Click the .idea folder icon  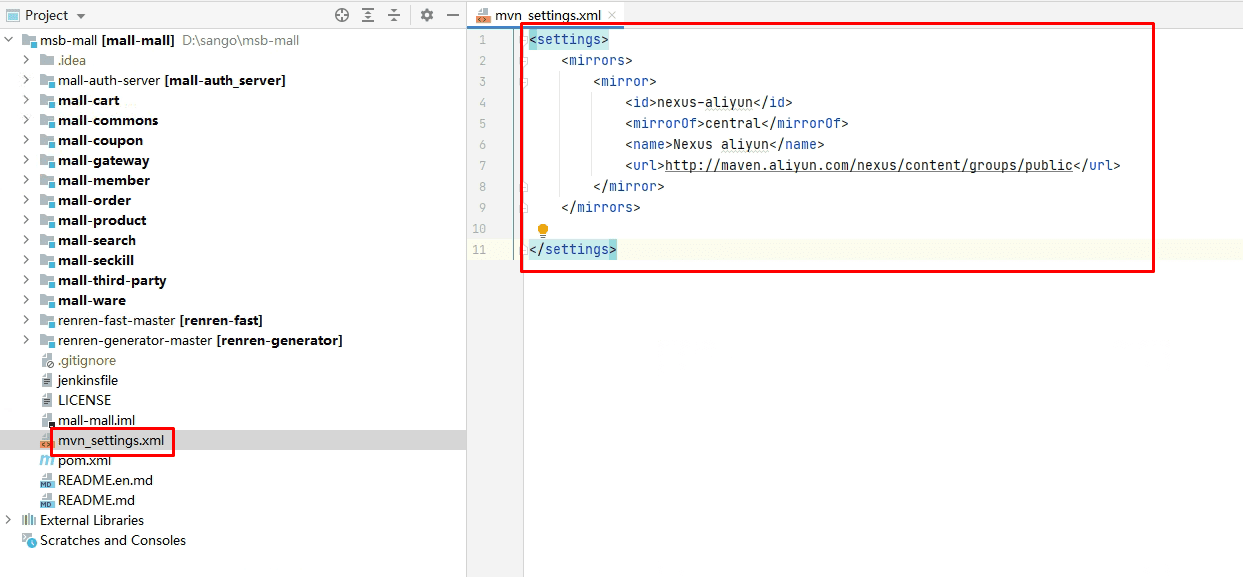(47, 60)
